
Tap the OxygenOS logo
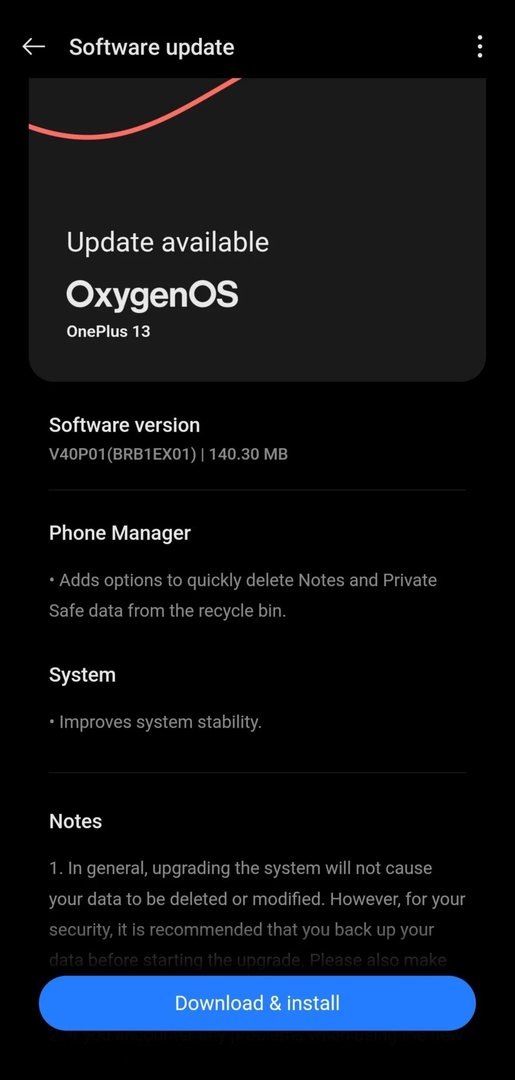(152, 295)
